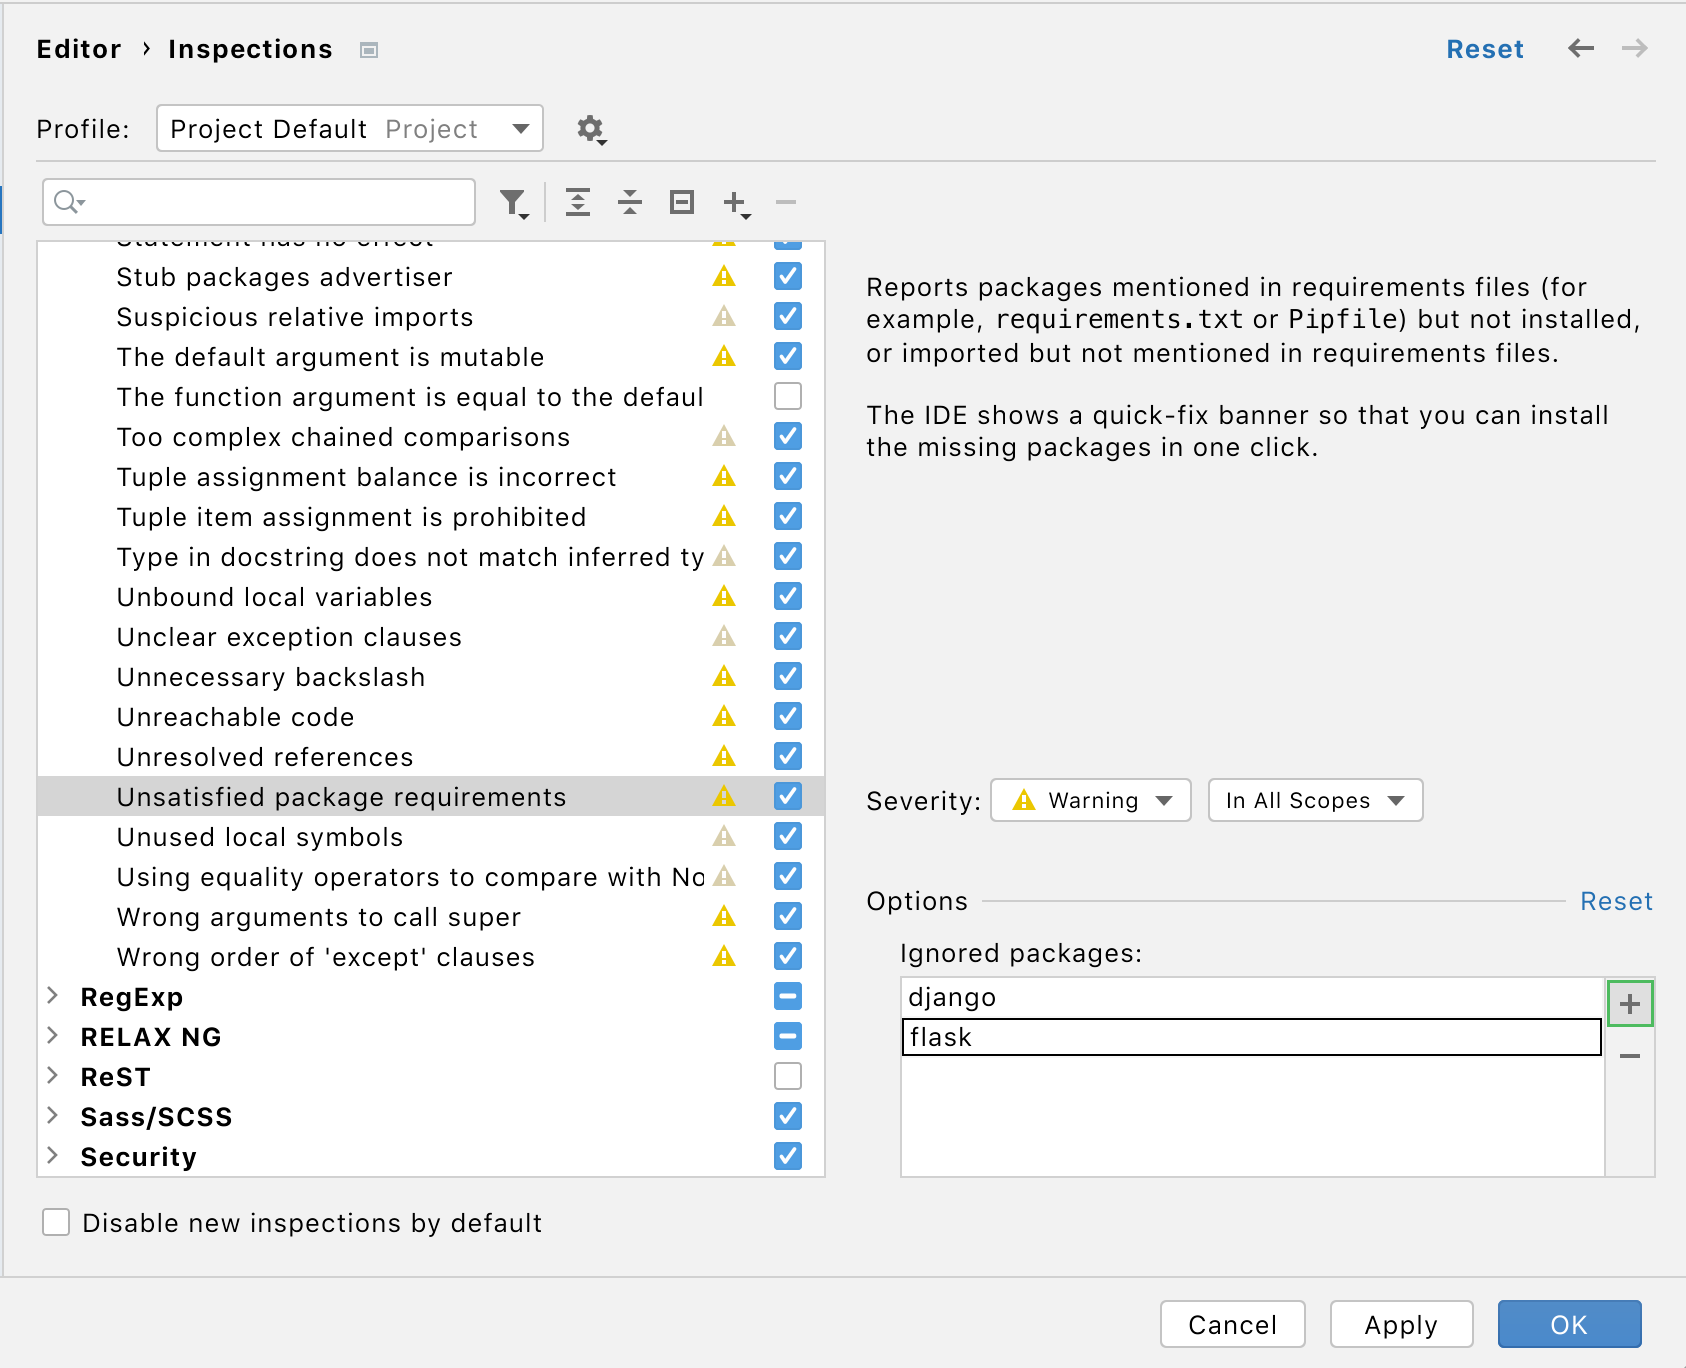This screenshot has height=1368, width=1686.
Task: Navigate back using the left arrow
Action: click(x=1580, y=48)
